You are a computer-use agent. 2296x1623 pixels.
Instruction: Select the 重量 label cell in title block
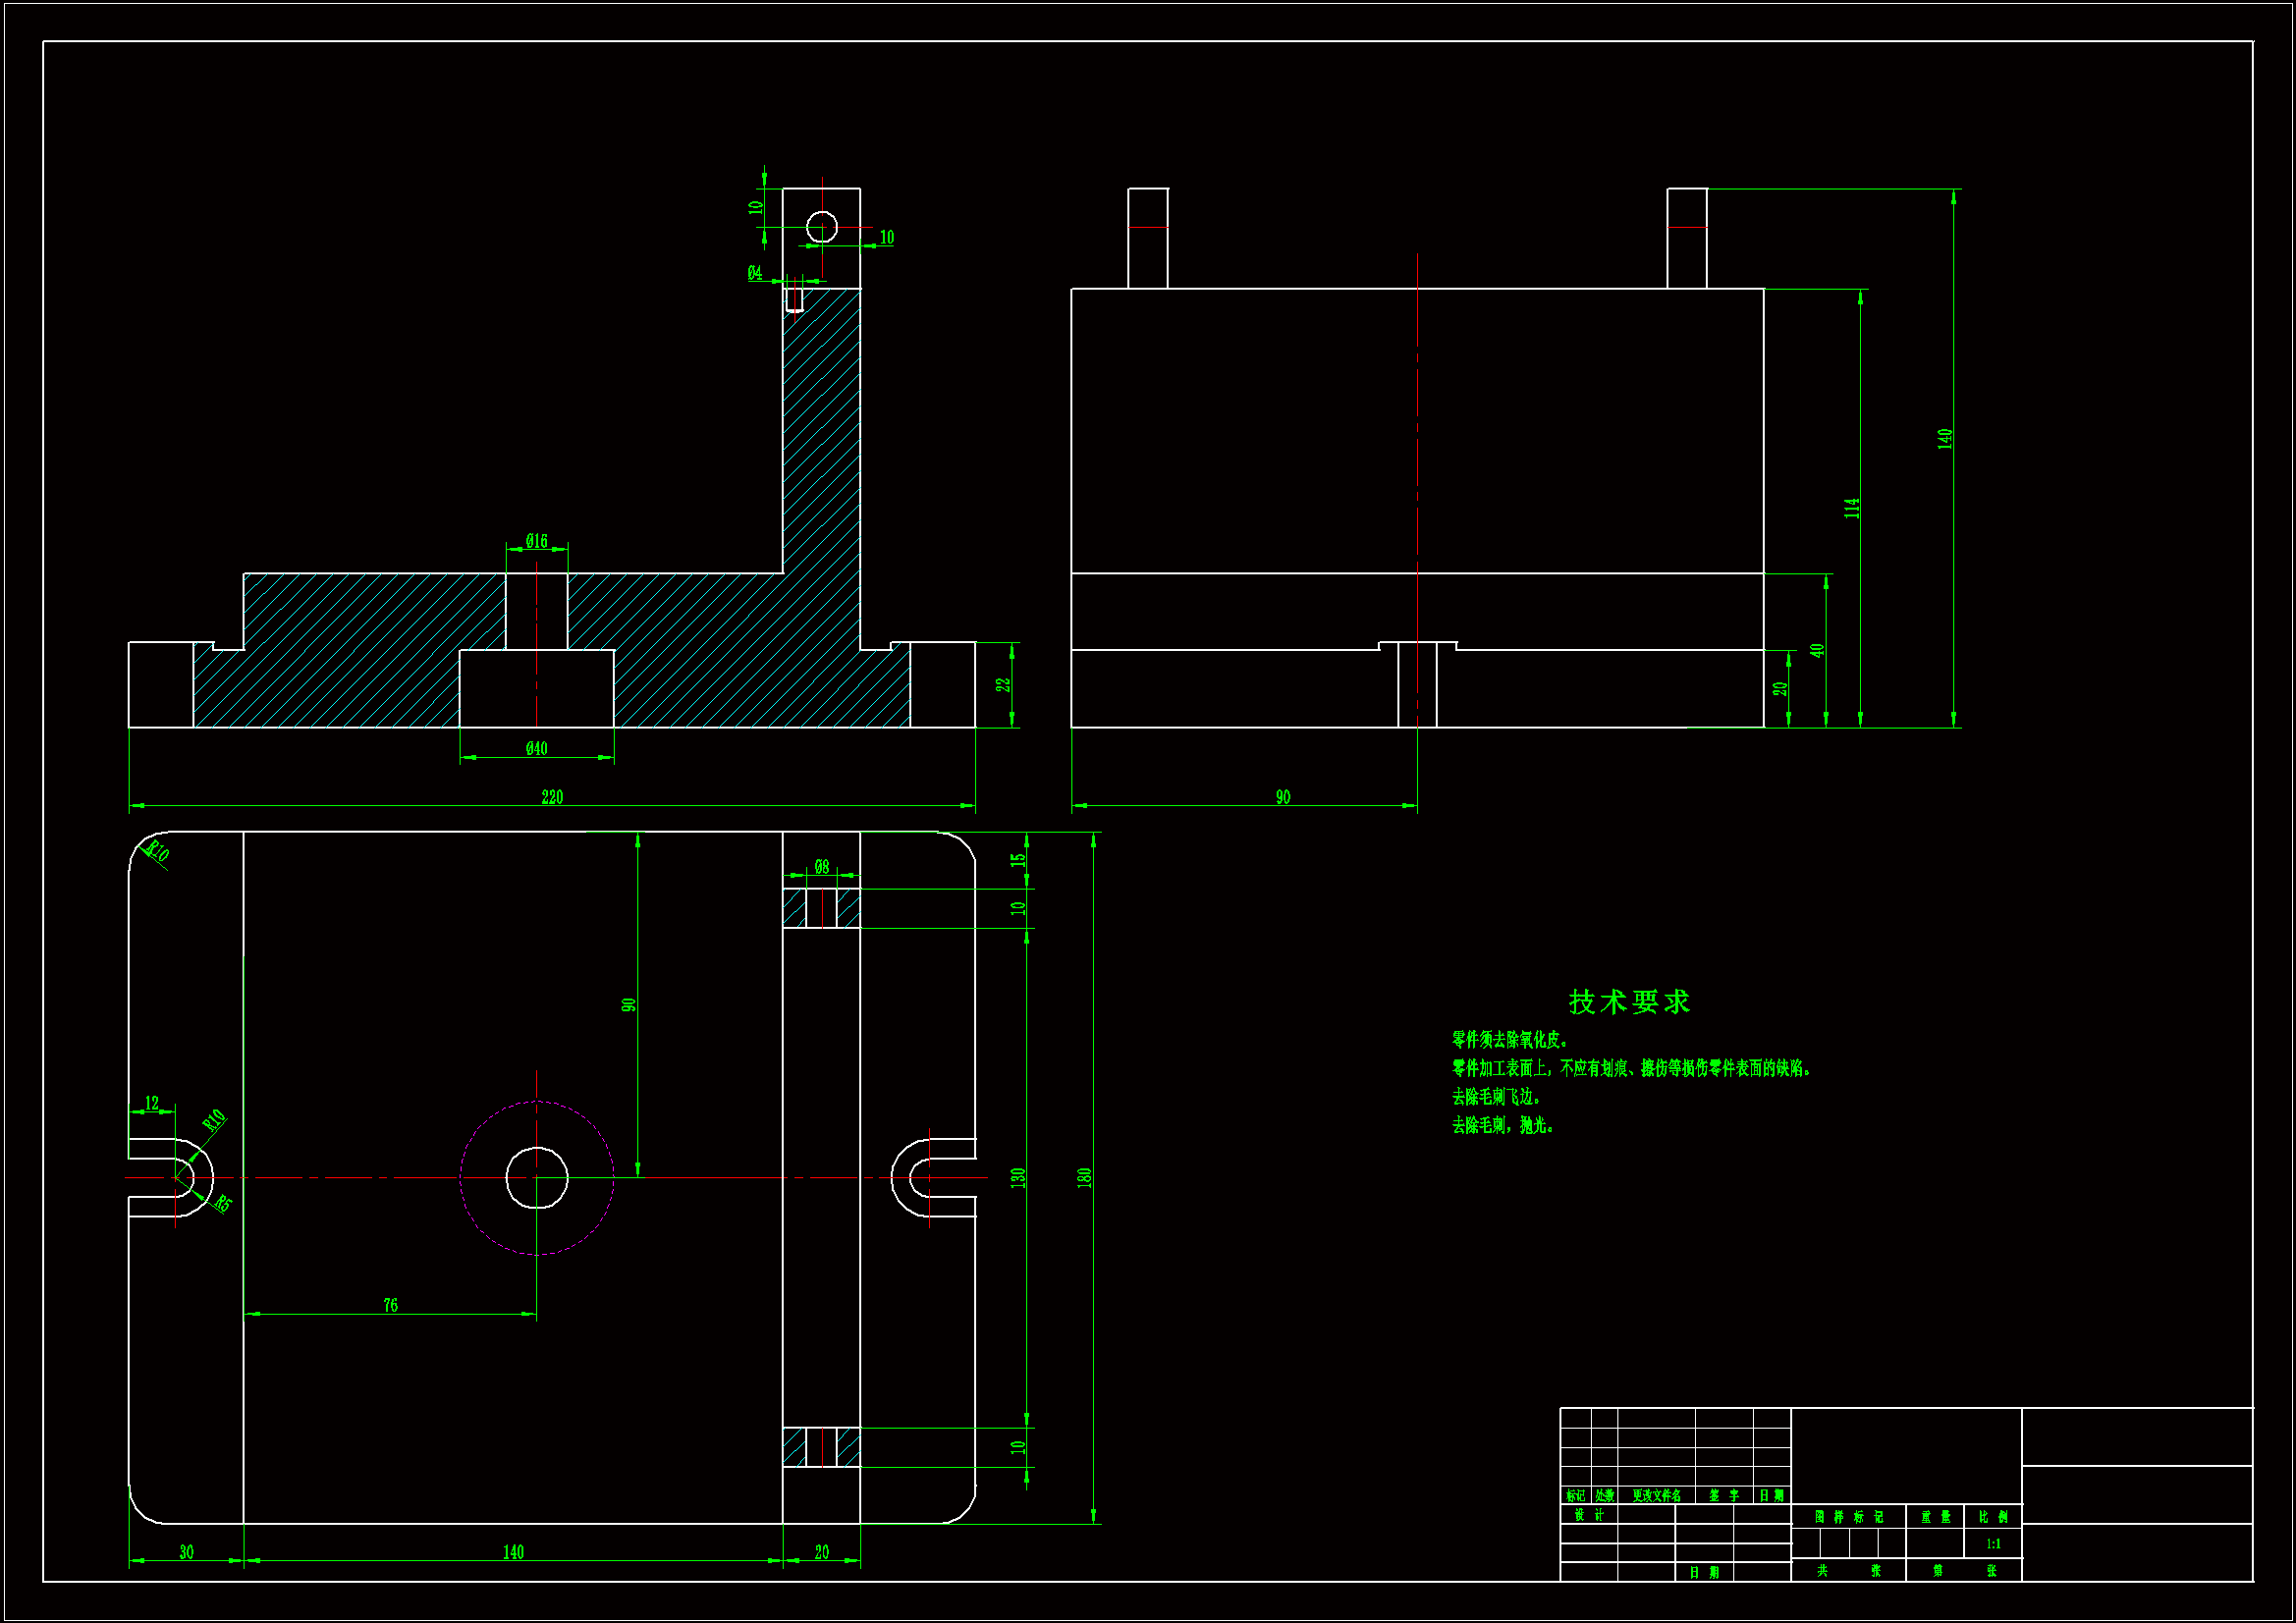click(x=1935, y=1517)
